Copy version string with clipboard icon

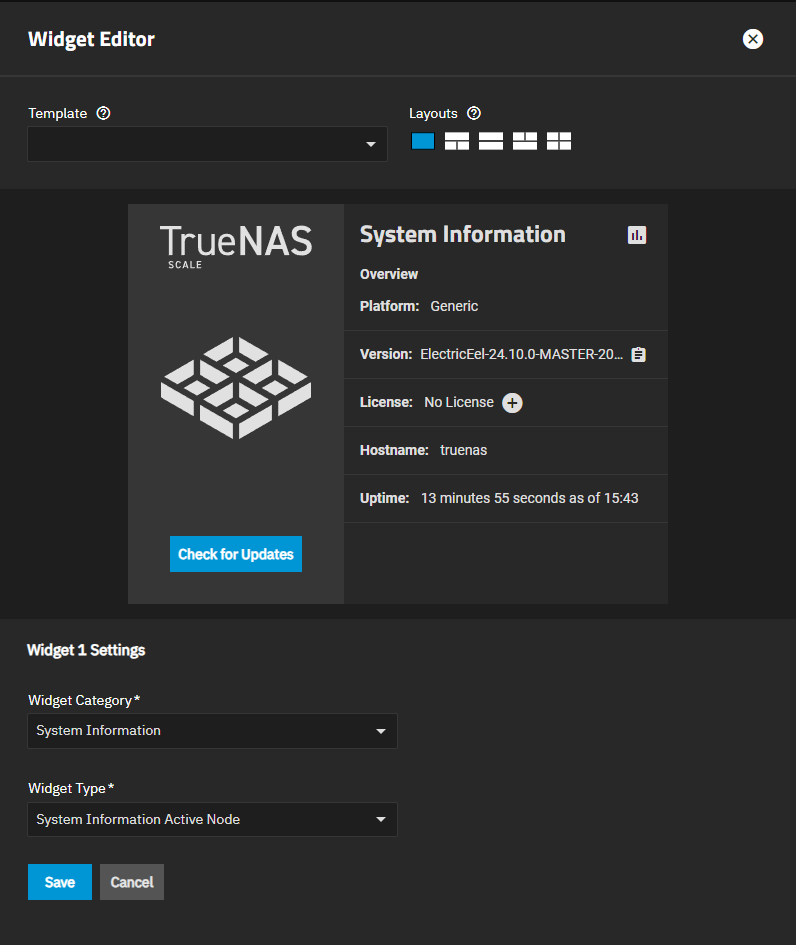[640, 354]
